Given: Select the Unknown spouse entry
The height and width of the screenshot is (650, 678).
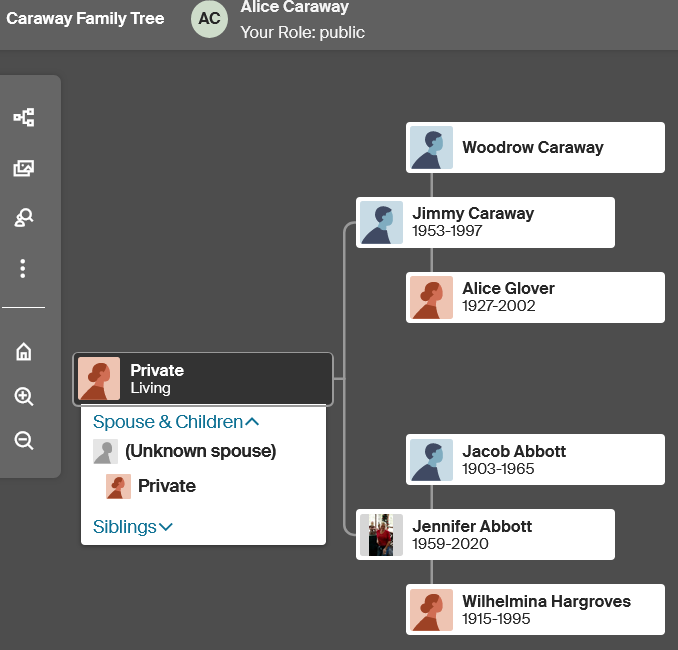Looking at the screenshot, I should click(x=185, y=451).
